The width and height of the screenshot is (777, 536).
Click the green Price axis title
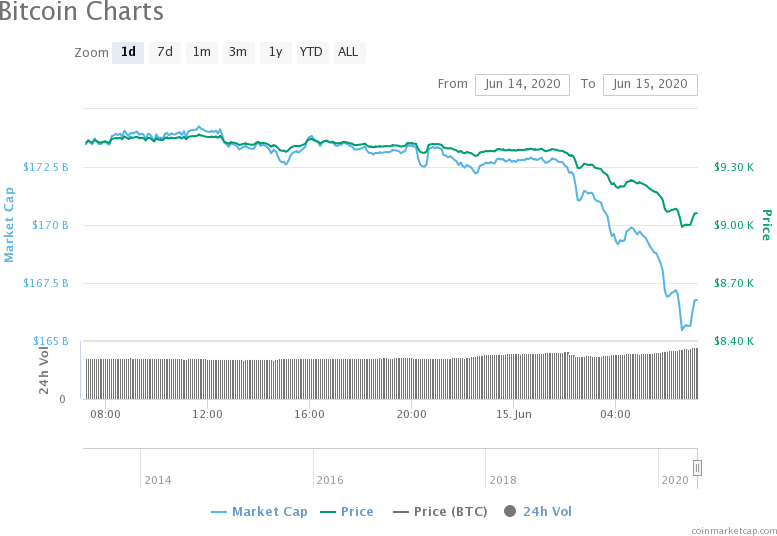pyautogui.click(x=767, y=225)
